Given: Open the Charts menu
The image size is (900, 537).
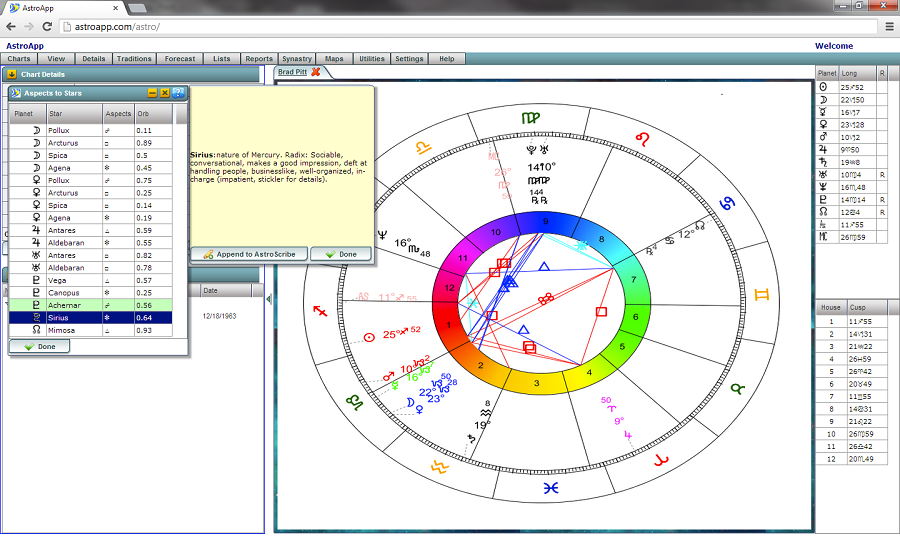Looking at the screenshot, I should [19, 59].
